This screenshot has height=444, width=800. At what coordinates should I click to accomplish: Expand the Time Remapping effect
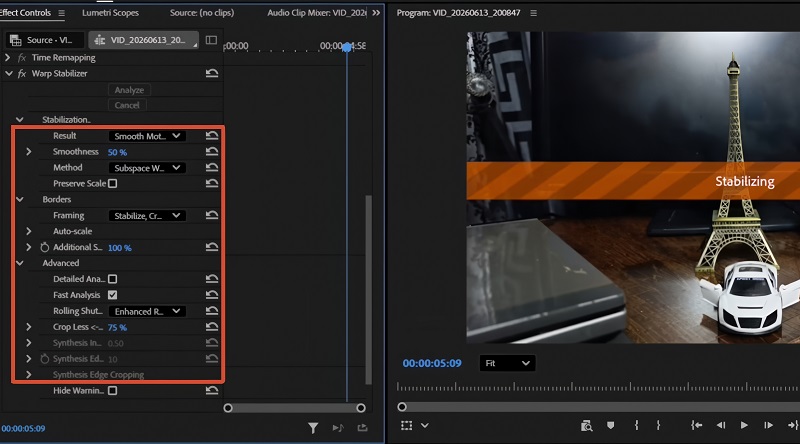coord(7,58)
